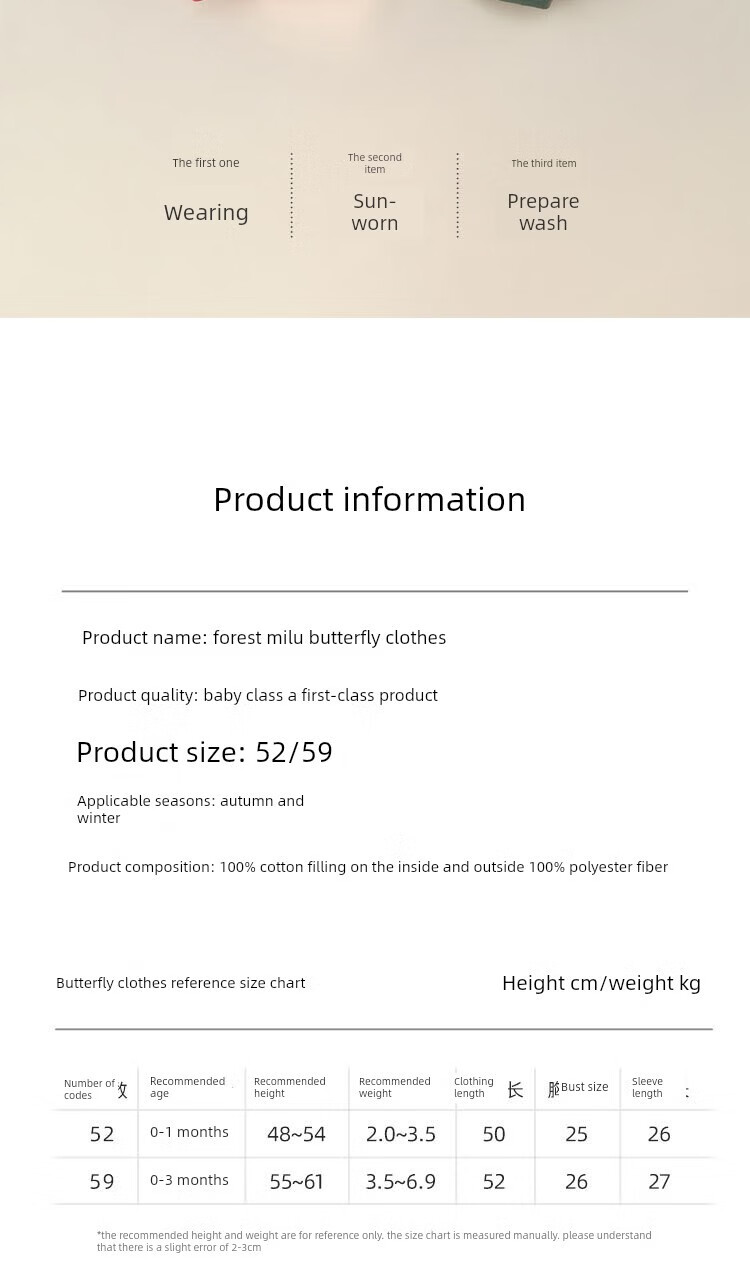
Task: Click the "Height cm/weight kg" label
Action: [601, 983]
